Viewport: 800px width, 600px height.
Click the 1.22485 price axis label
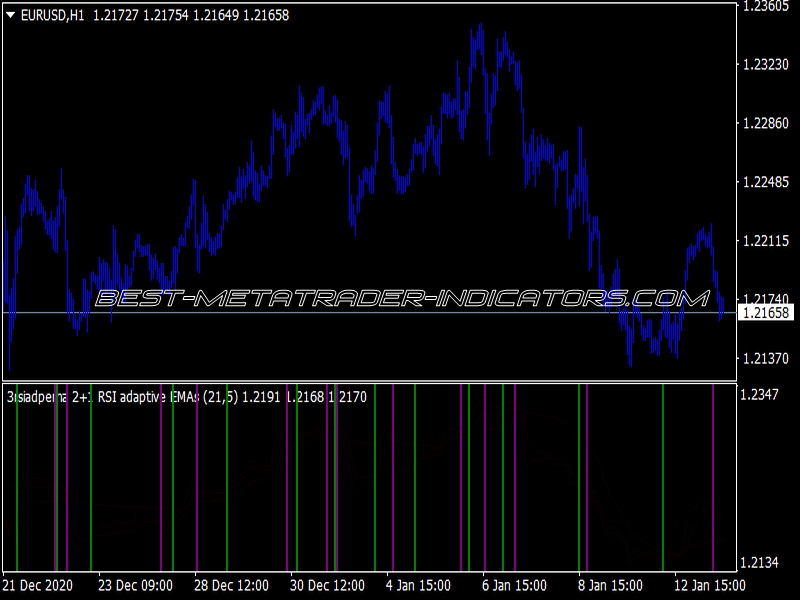pyautogui.click(x=766, y=182)
